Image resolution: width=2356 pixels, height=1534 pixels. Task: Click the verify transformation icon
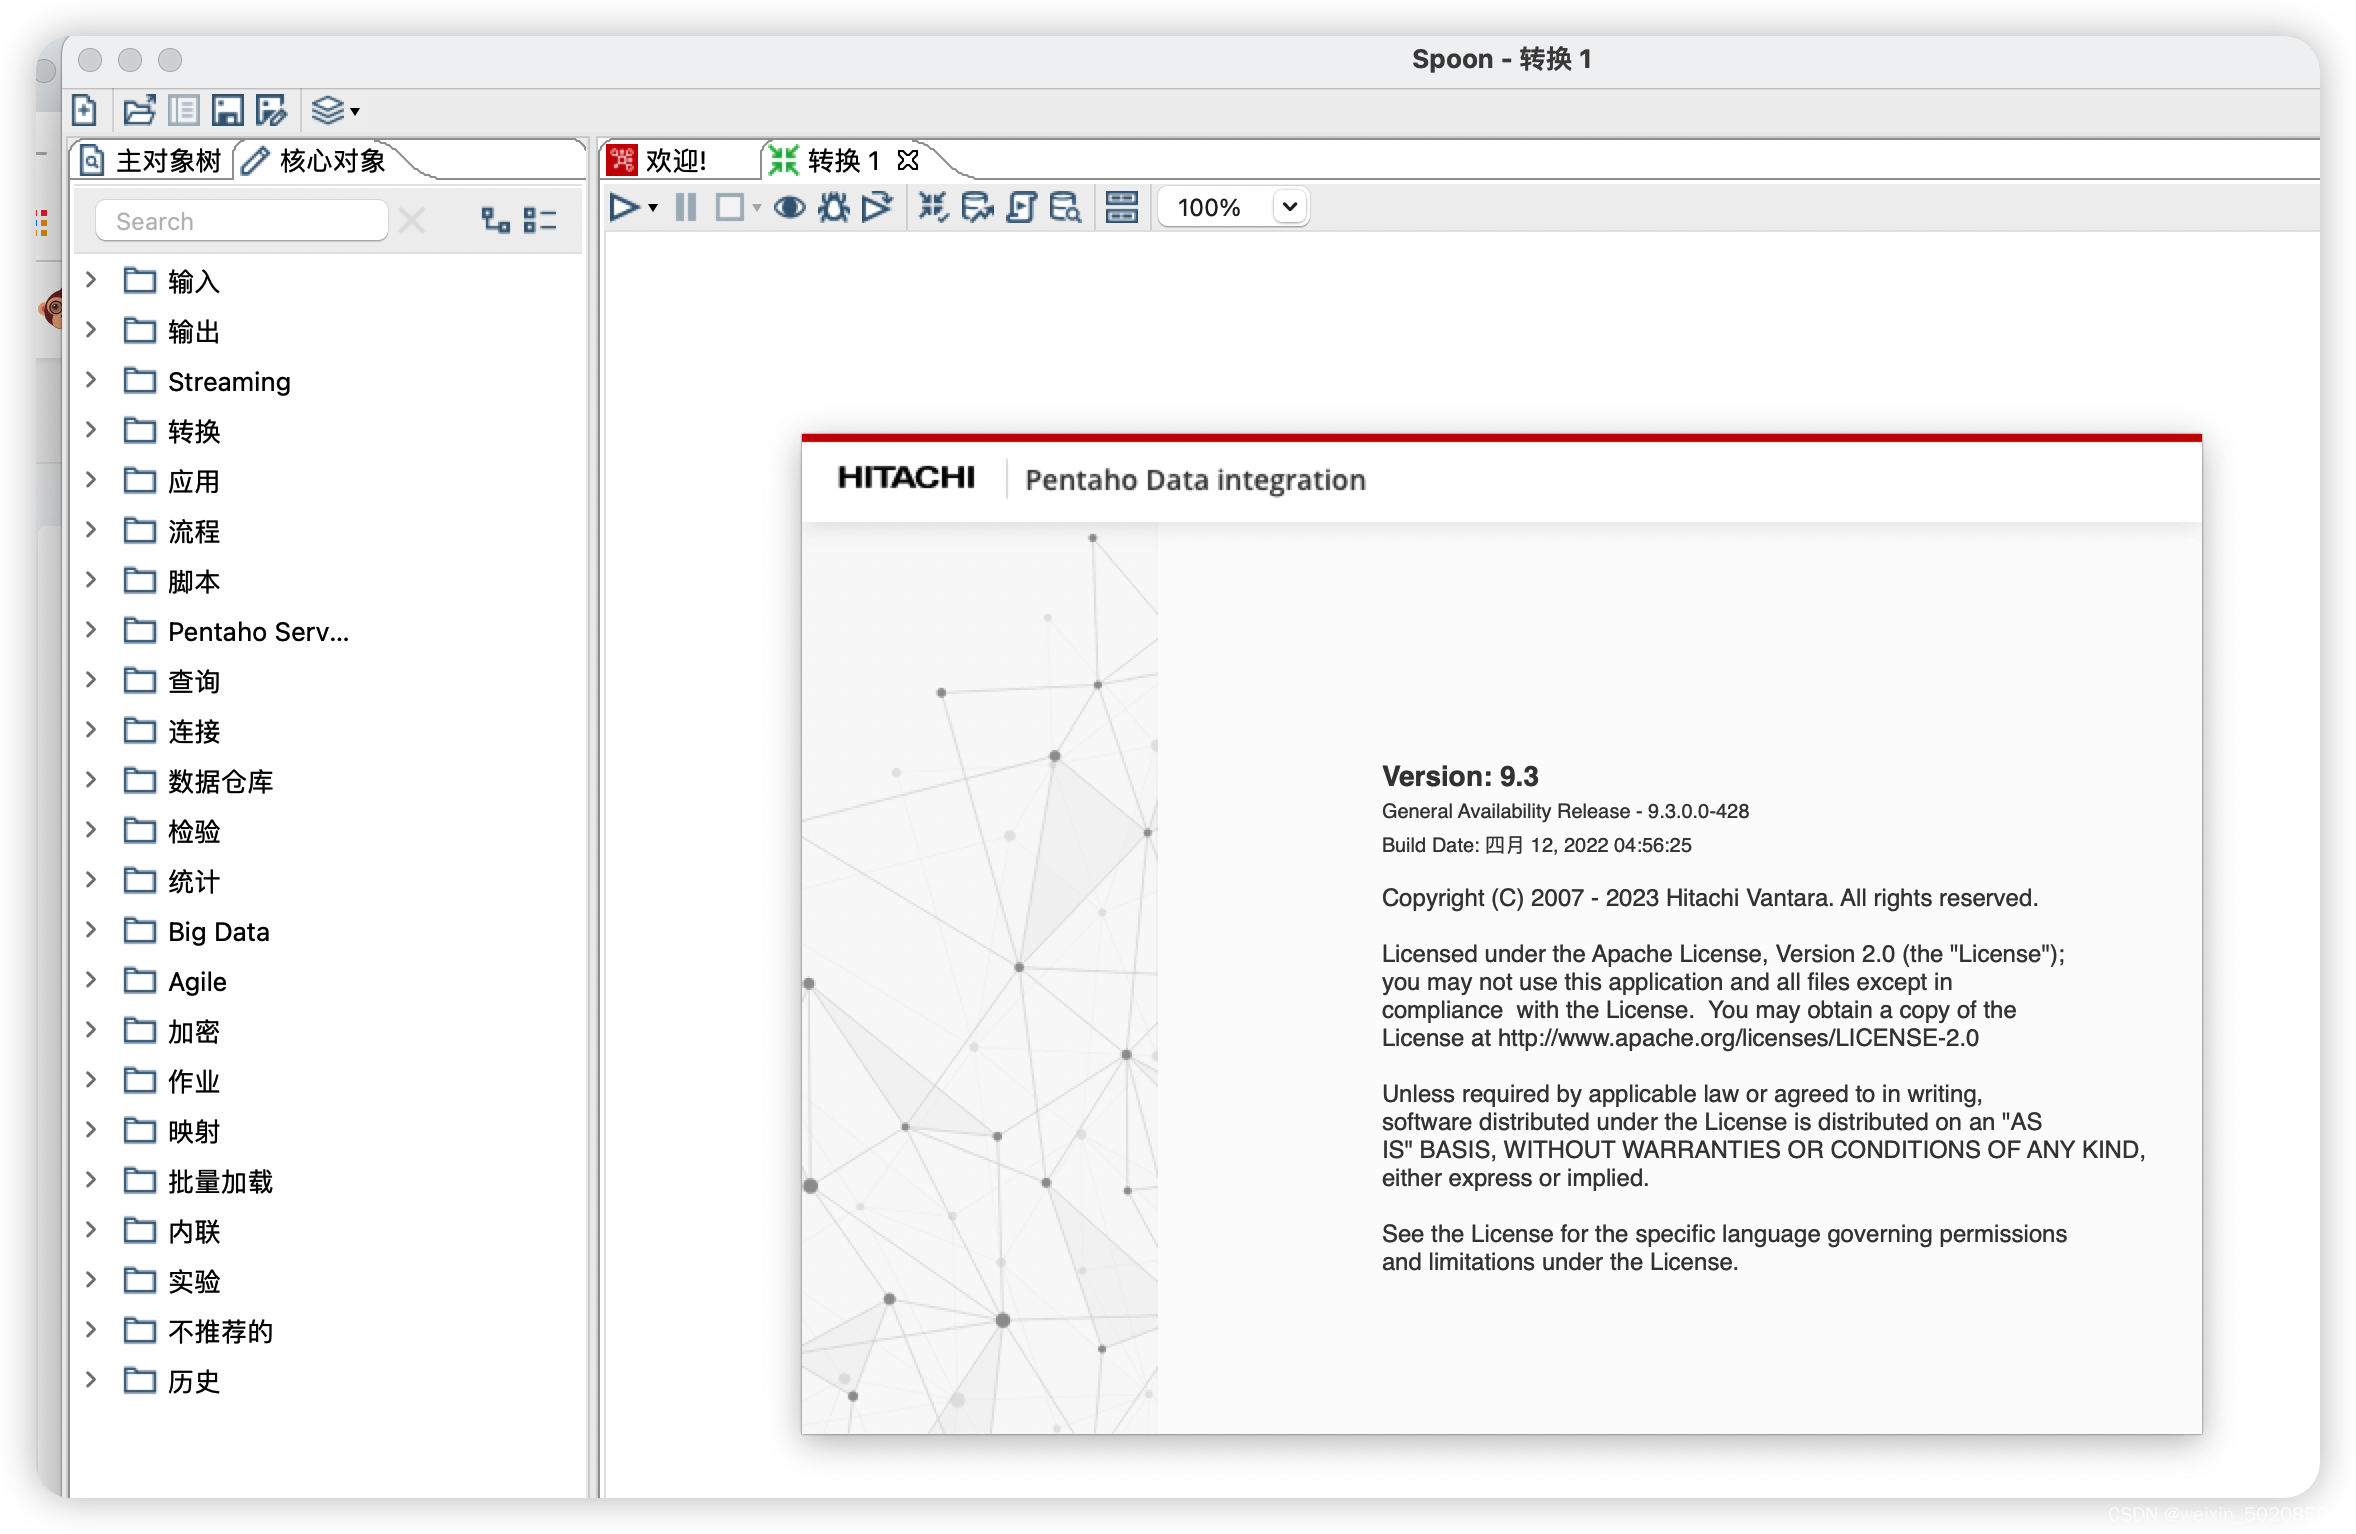933,208
